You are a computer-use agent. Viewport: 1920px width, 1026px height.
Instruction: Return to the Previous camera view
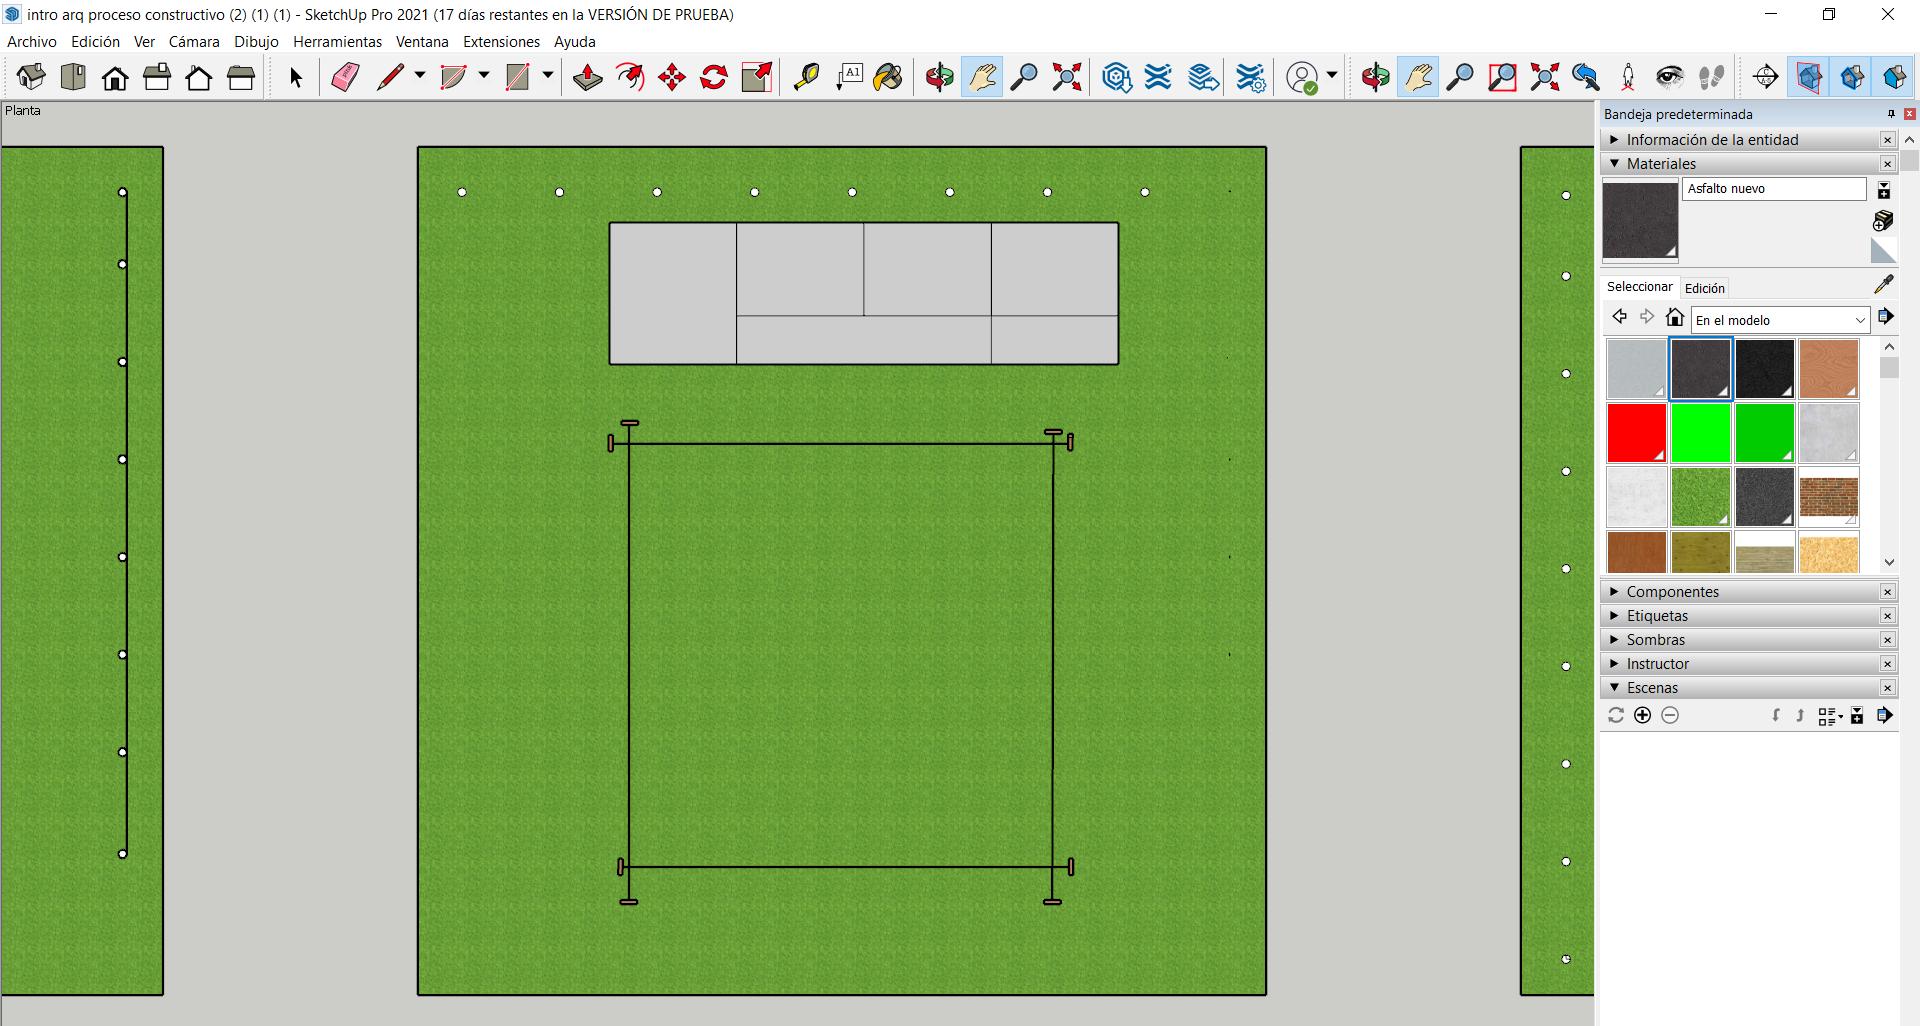click(1586, 77)
